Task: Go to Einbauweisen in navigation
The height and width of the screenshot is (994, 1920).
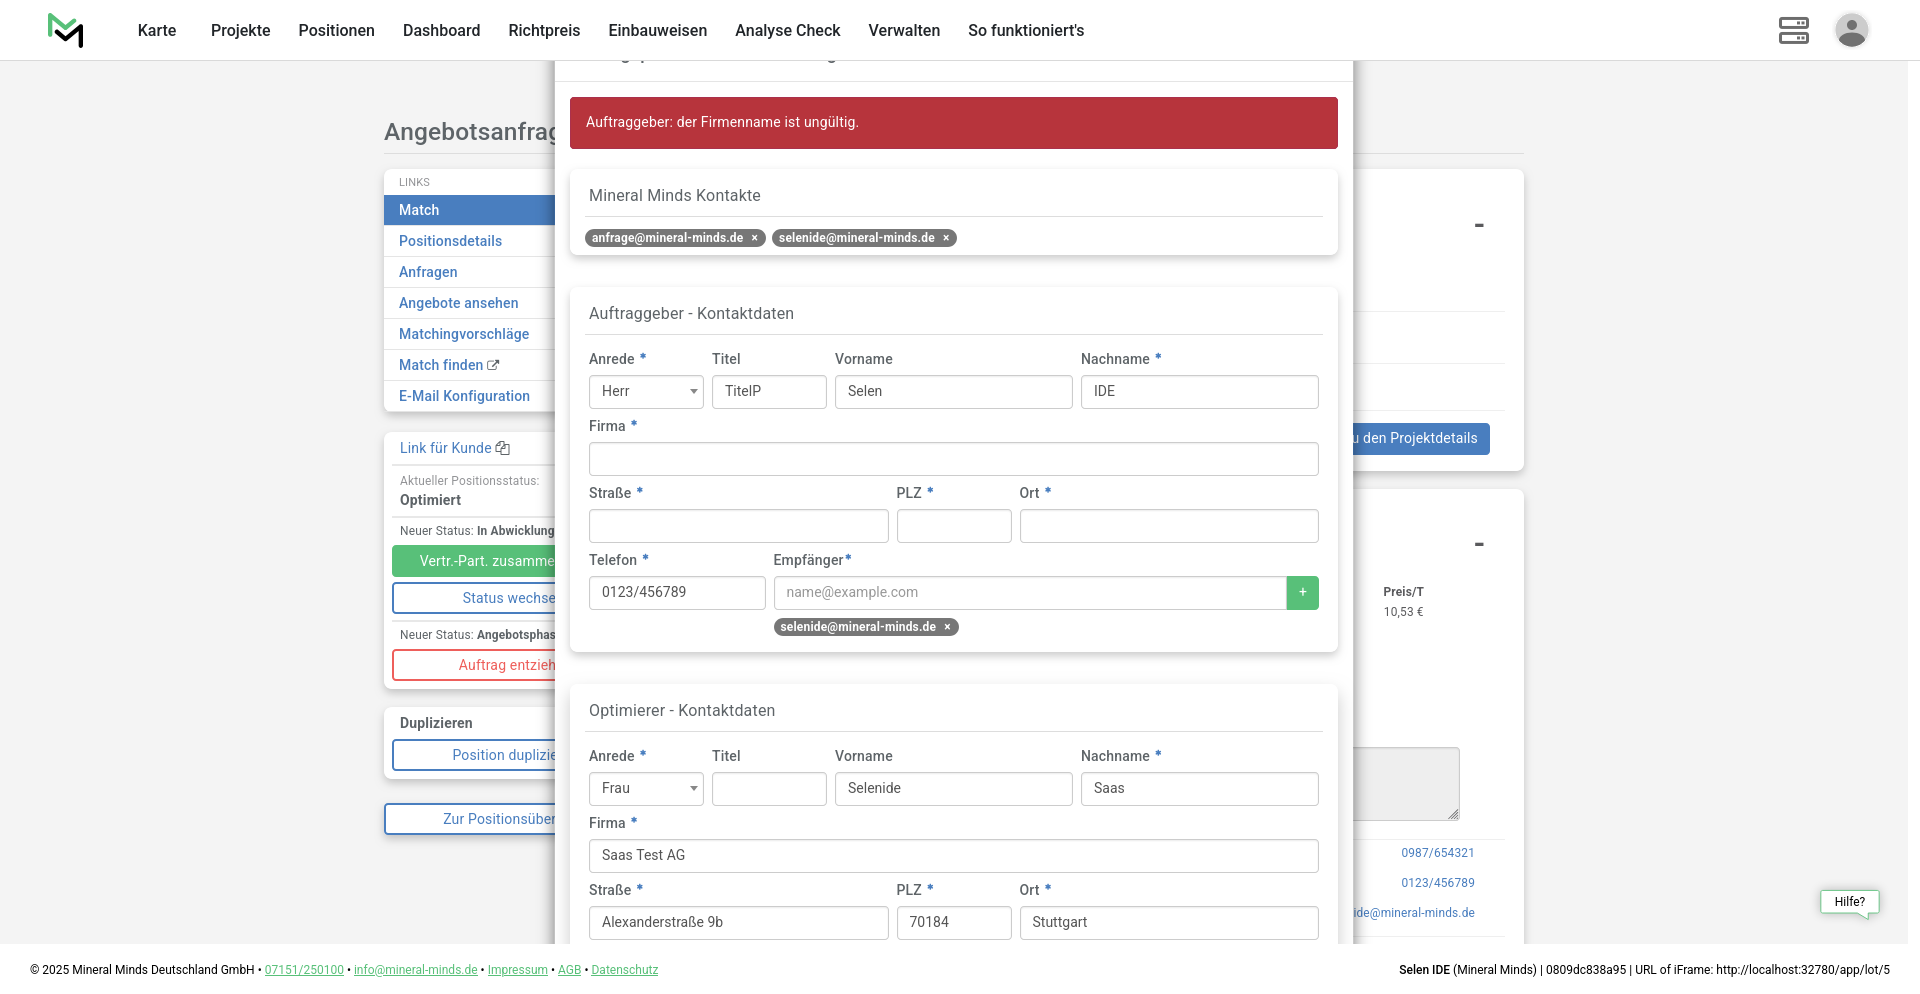Action: [657, 30]
